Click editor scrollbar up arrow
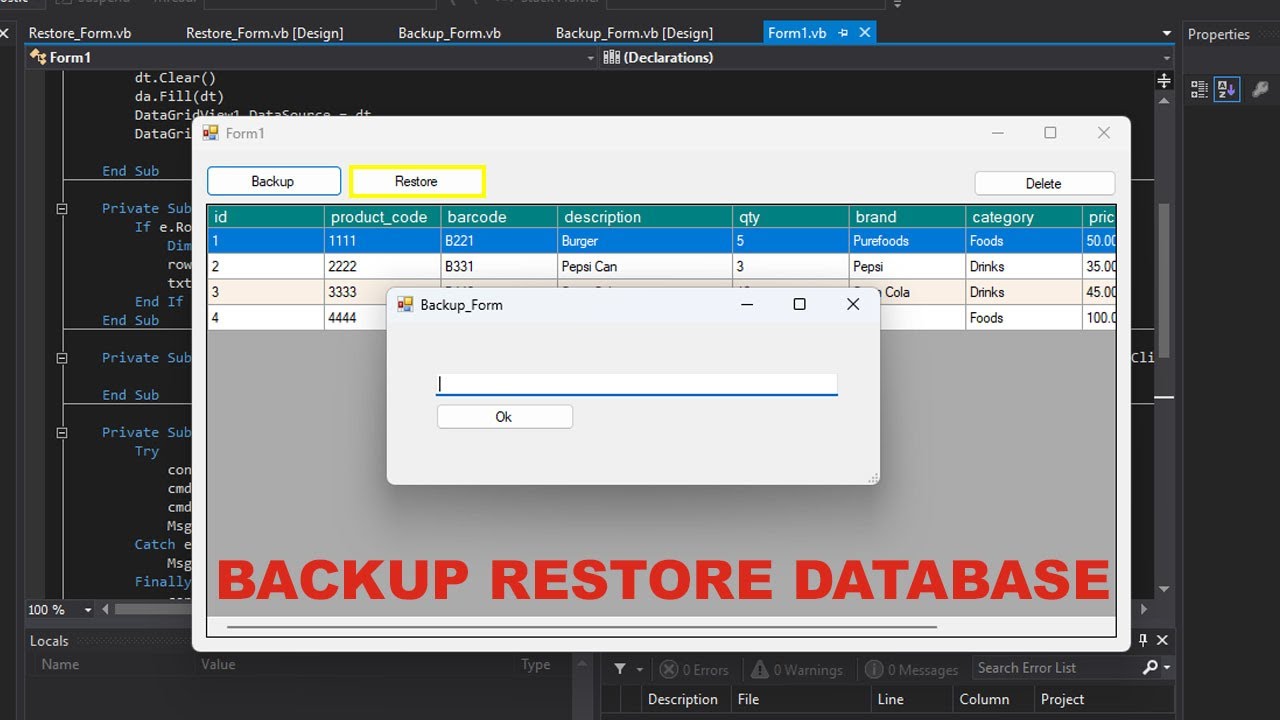 (x=1164, y=101)
